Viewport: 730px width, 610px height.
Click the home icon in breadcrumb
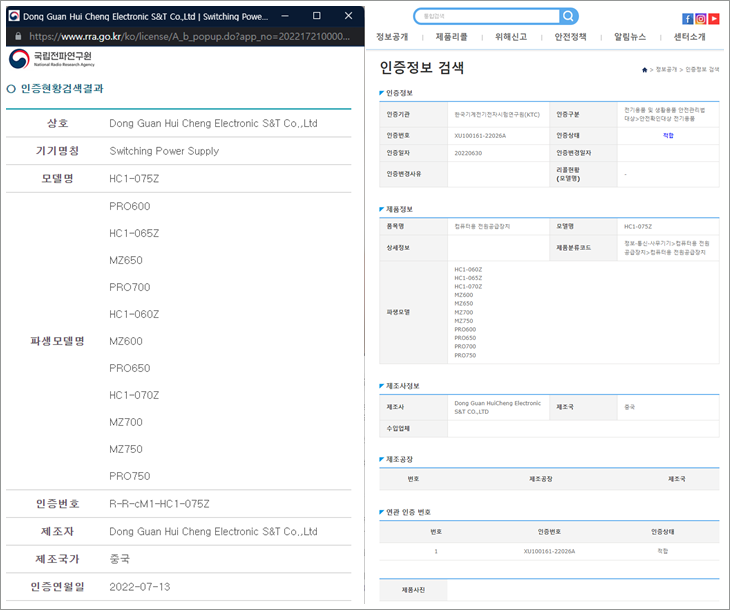click(644, 70)
